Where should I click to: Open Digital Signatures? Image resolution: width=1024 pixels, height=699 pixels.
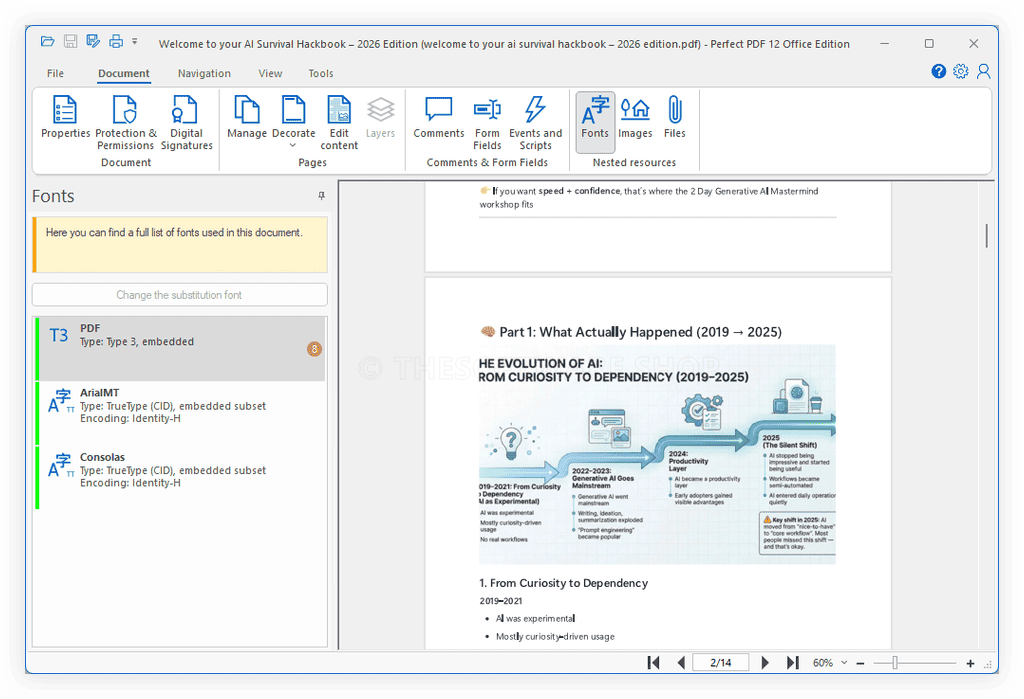[186, 120]
